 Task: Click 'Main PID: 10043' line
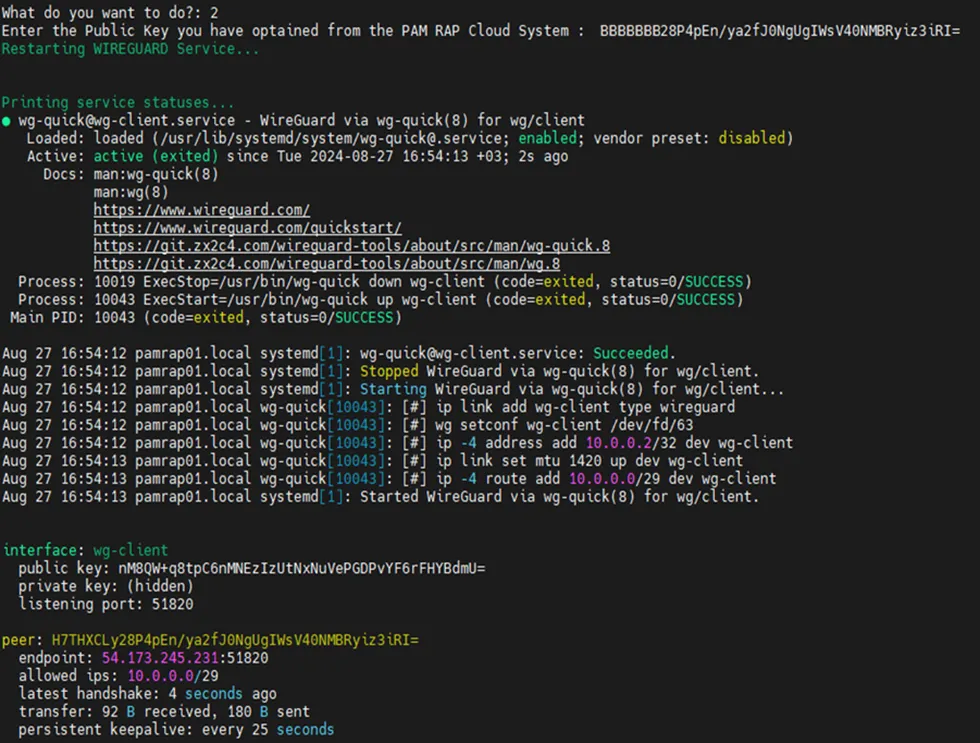[206, 318]
